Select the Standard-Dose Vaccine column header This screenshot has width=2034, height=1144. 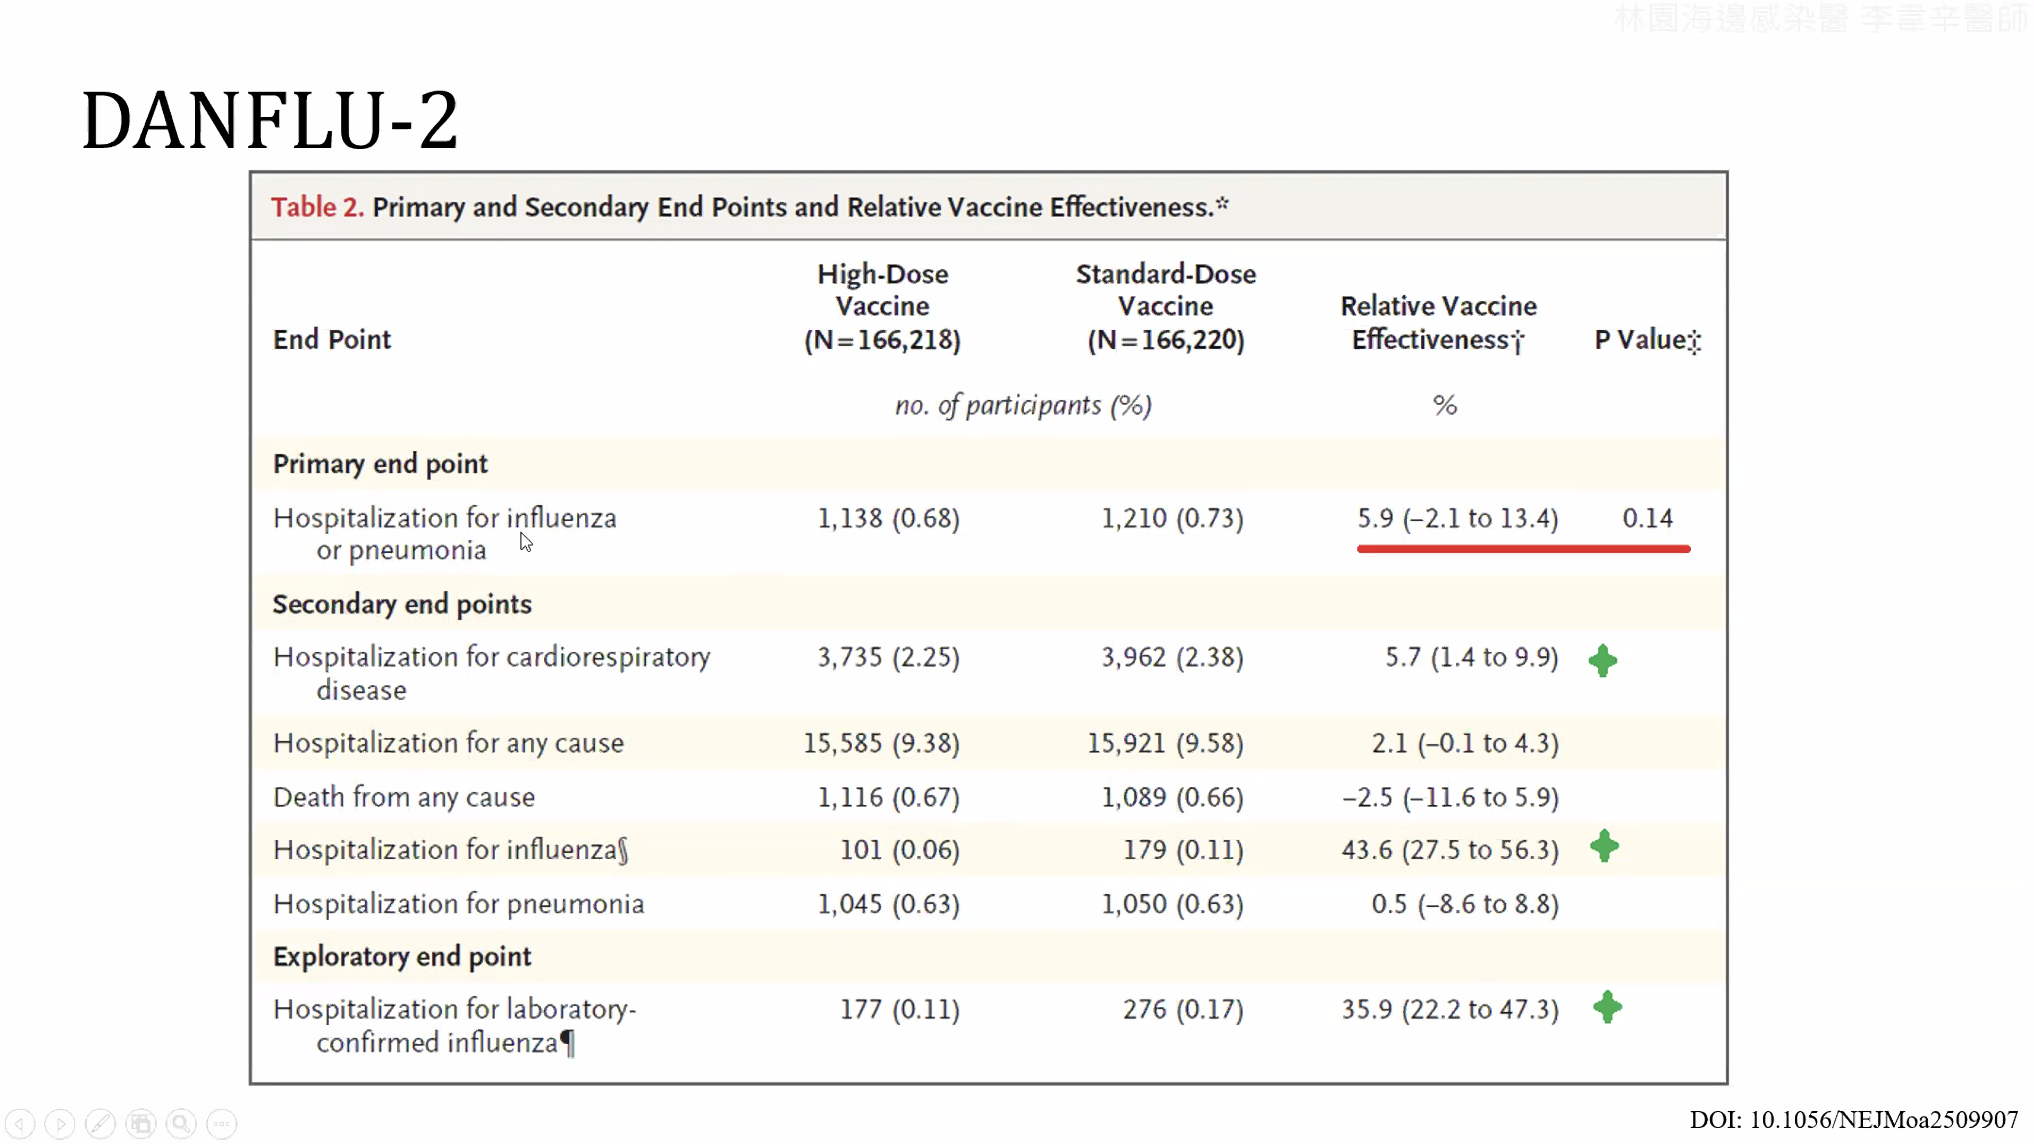tap(1166, 306)
